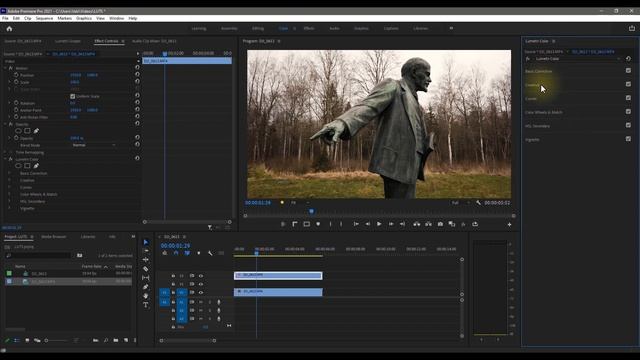Go to In point in program monitor
640x360 pixels.
pos(356,224)
